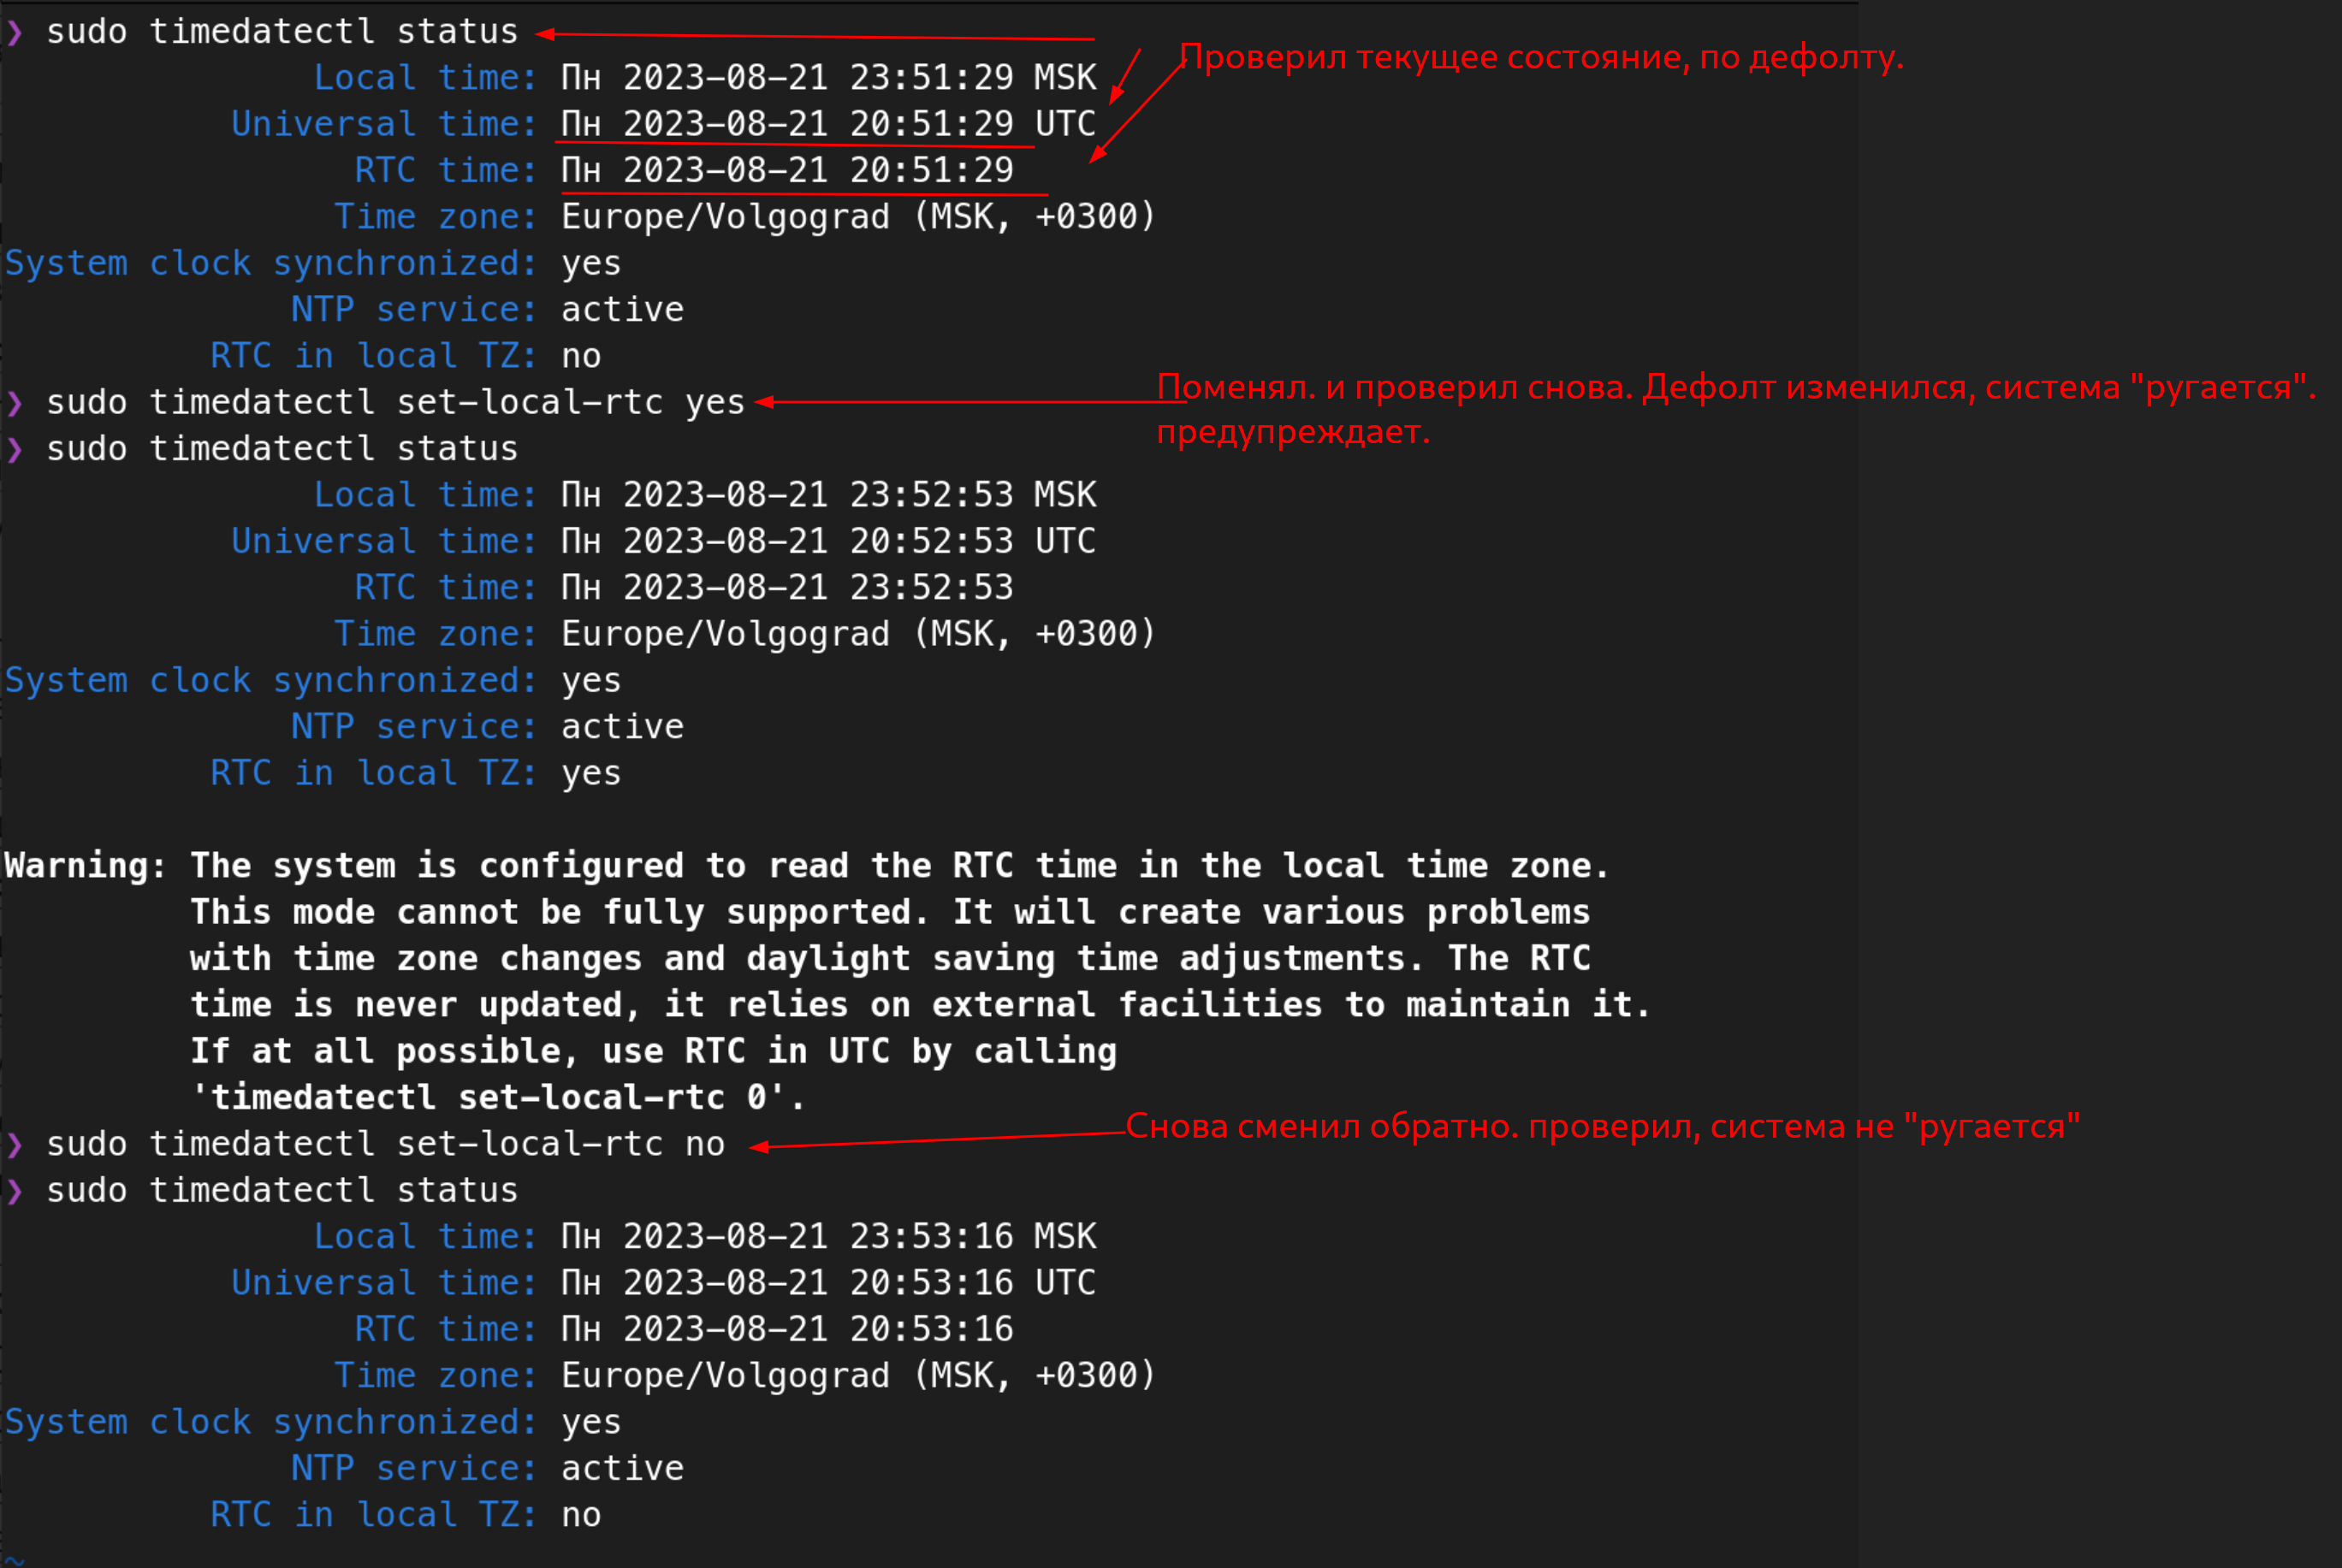Click the first 'sudo timedatectl status' command
The width and height of the screenshot is (2342, 1568).
(x=282, y=31)
